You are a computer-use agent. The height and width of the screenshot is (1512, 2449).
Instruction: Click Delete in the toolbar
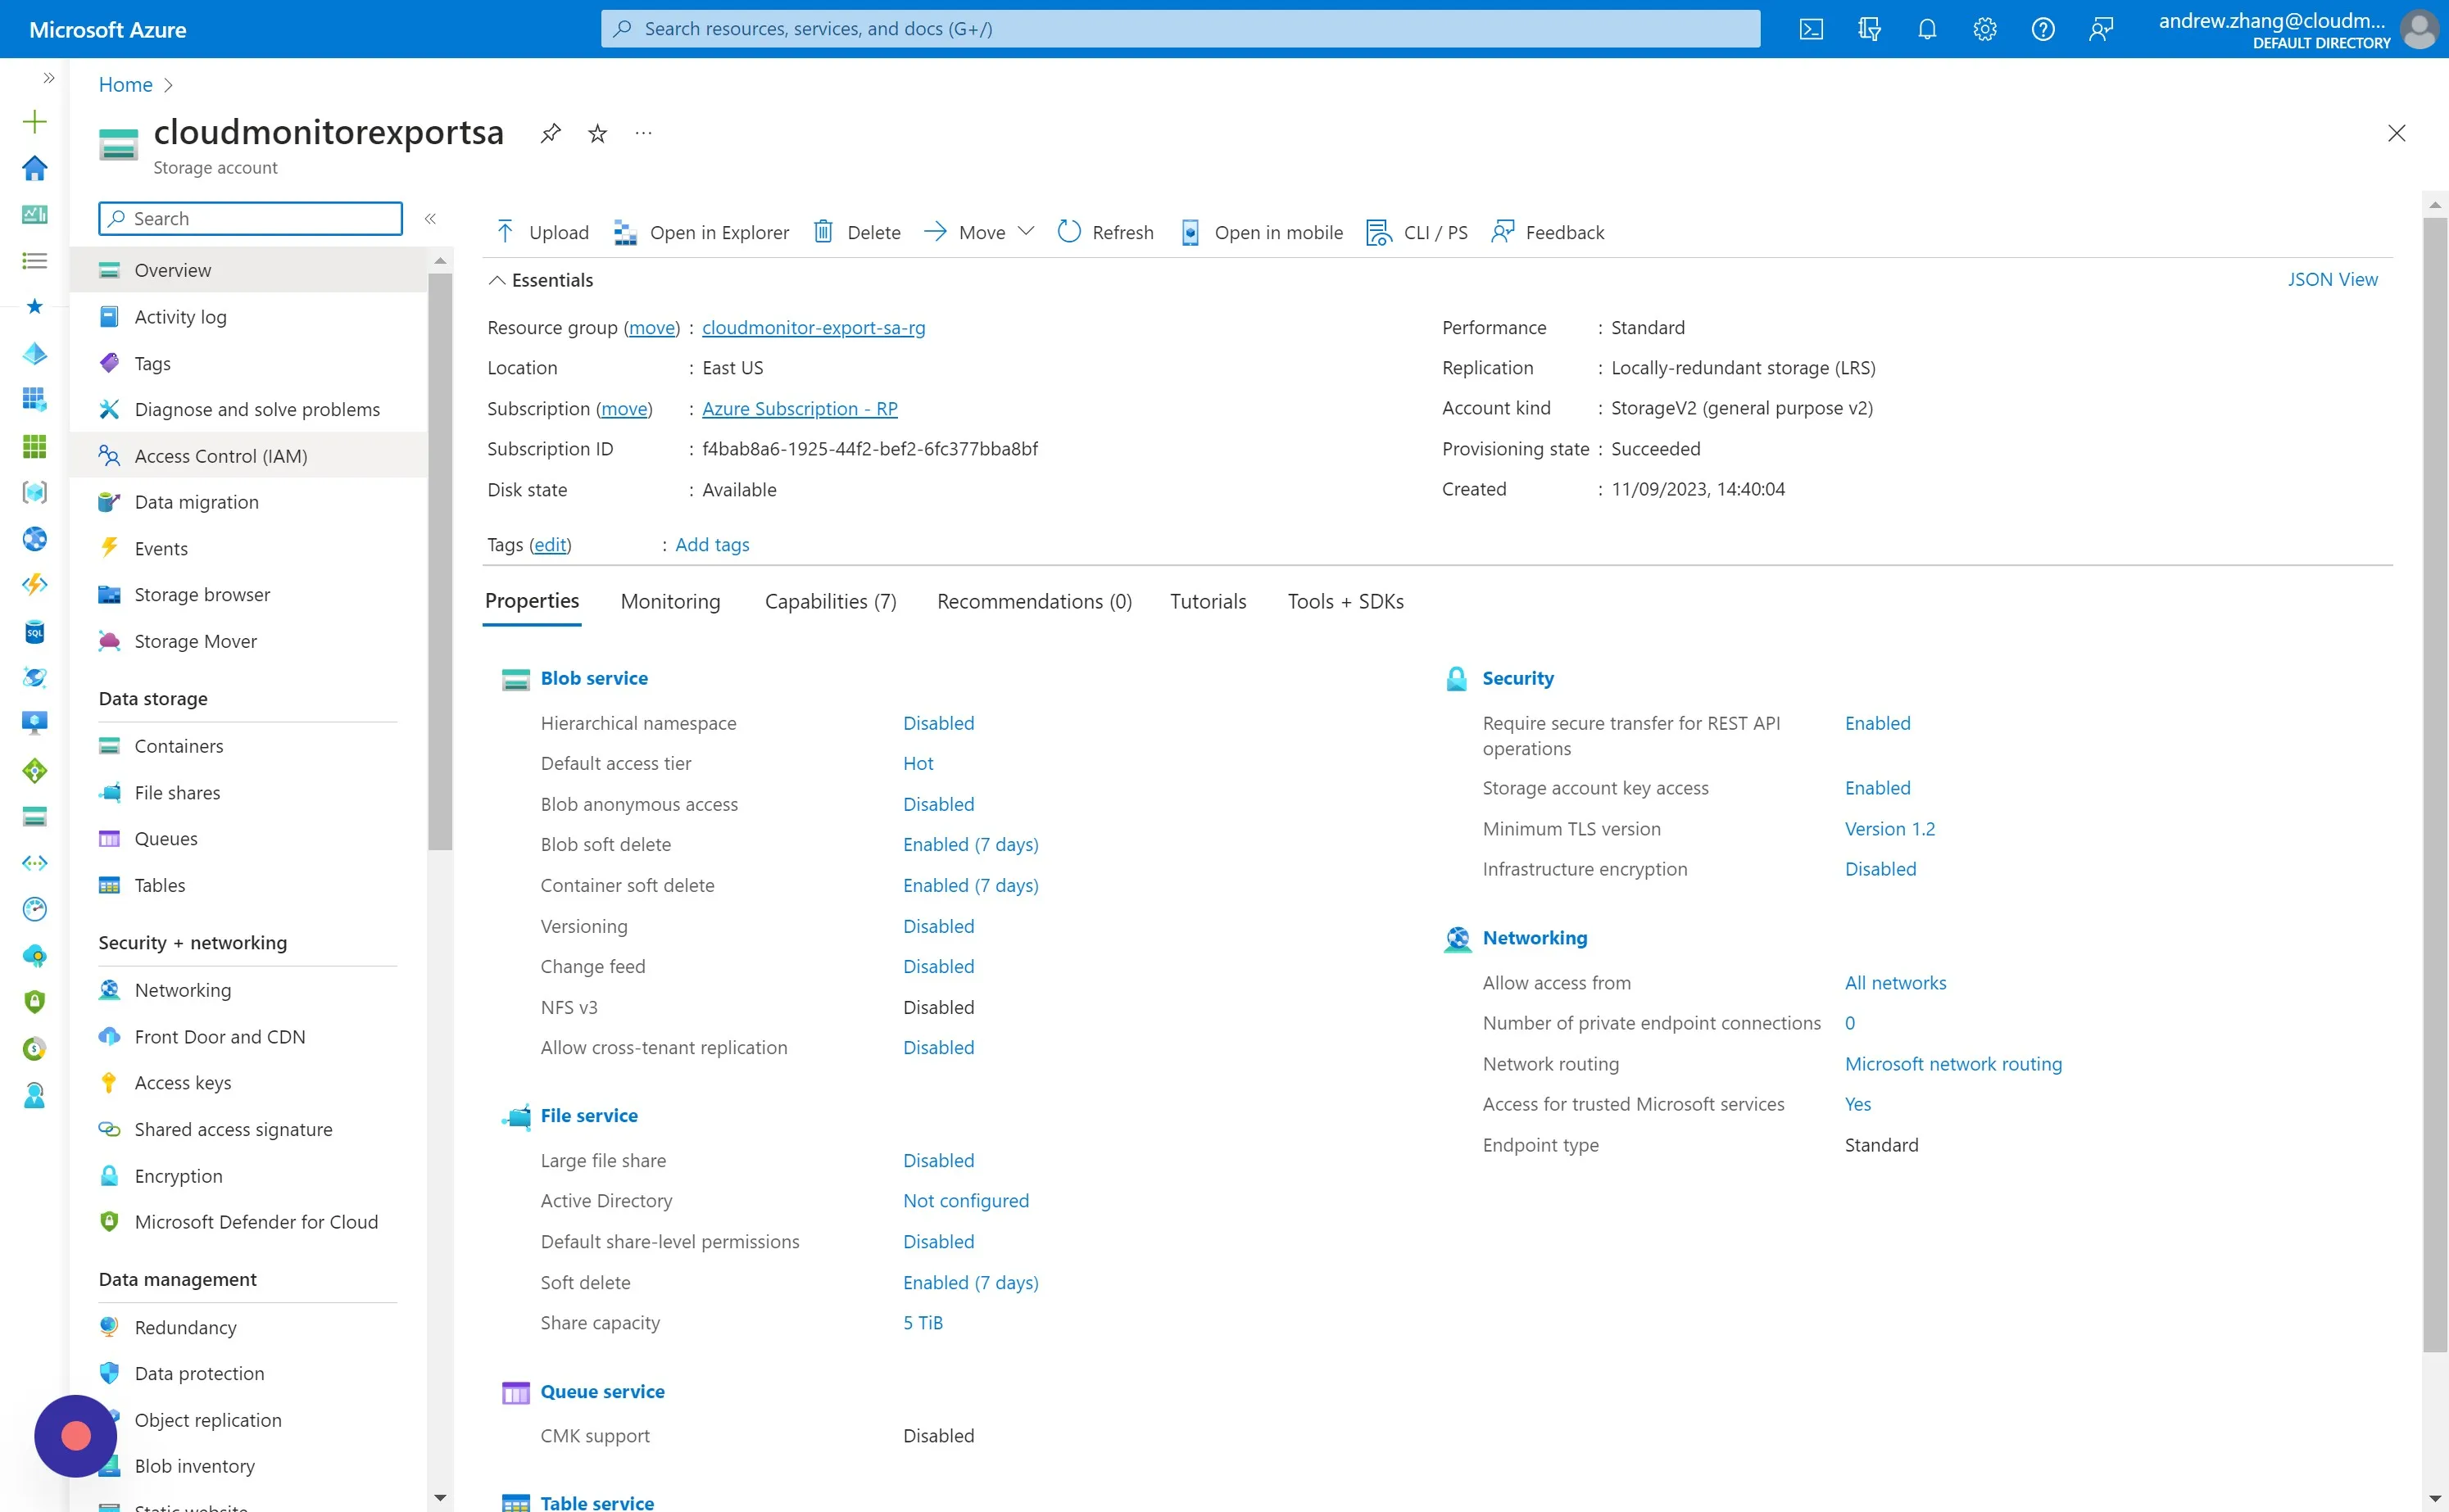tap(856, 232)
